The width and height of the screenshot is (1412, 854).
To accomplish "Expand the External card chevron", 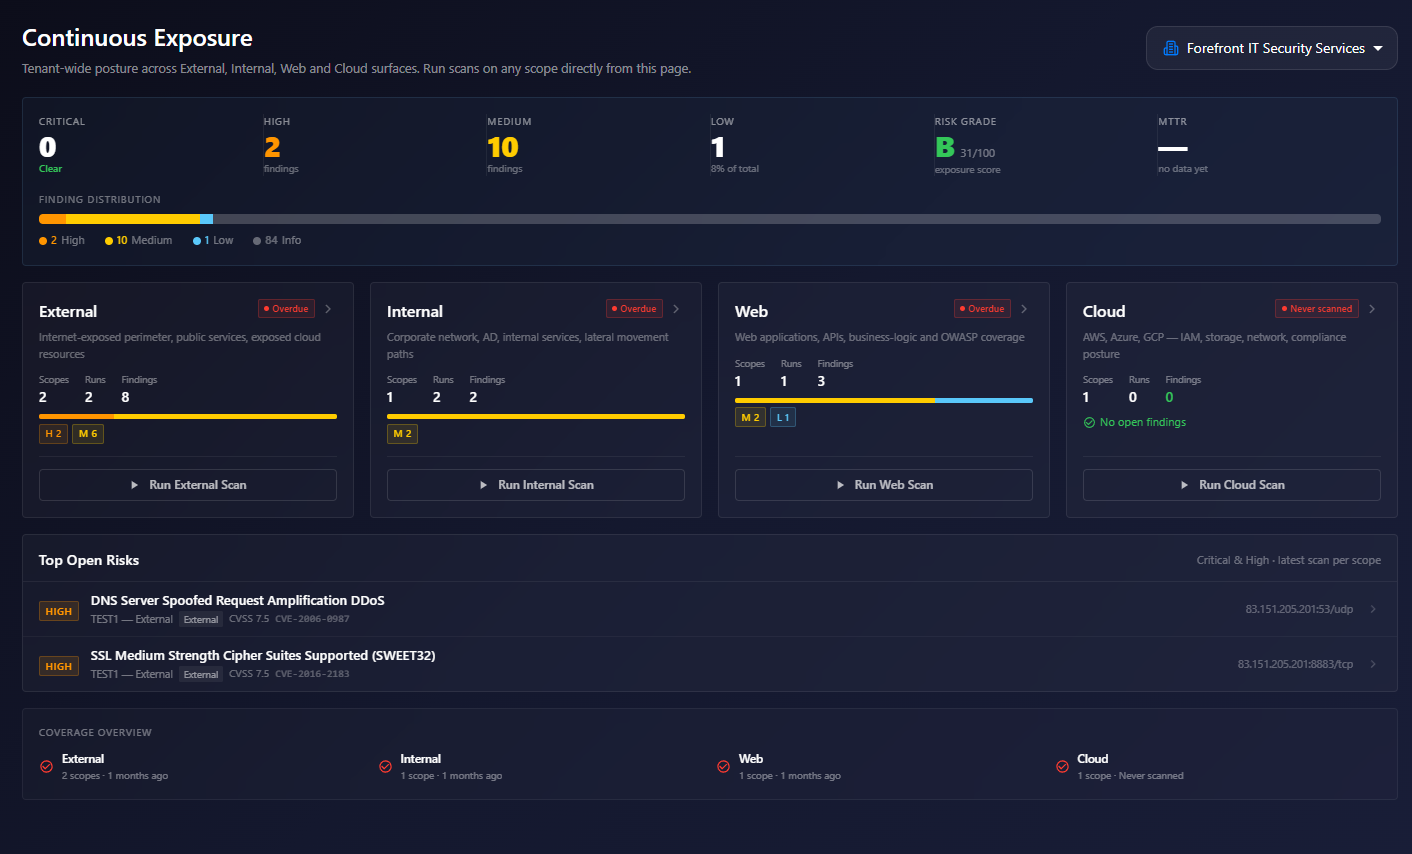I will 328,309.
